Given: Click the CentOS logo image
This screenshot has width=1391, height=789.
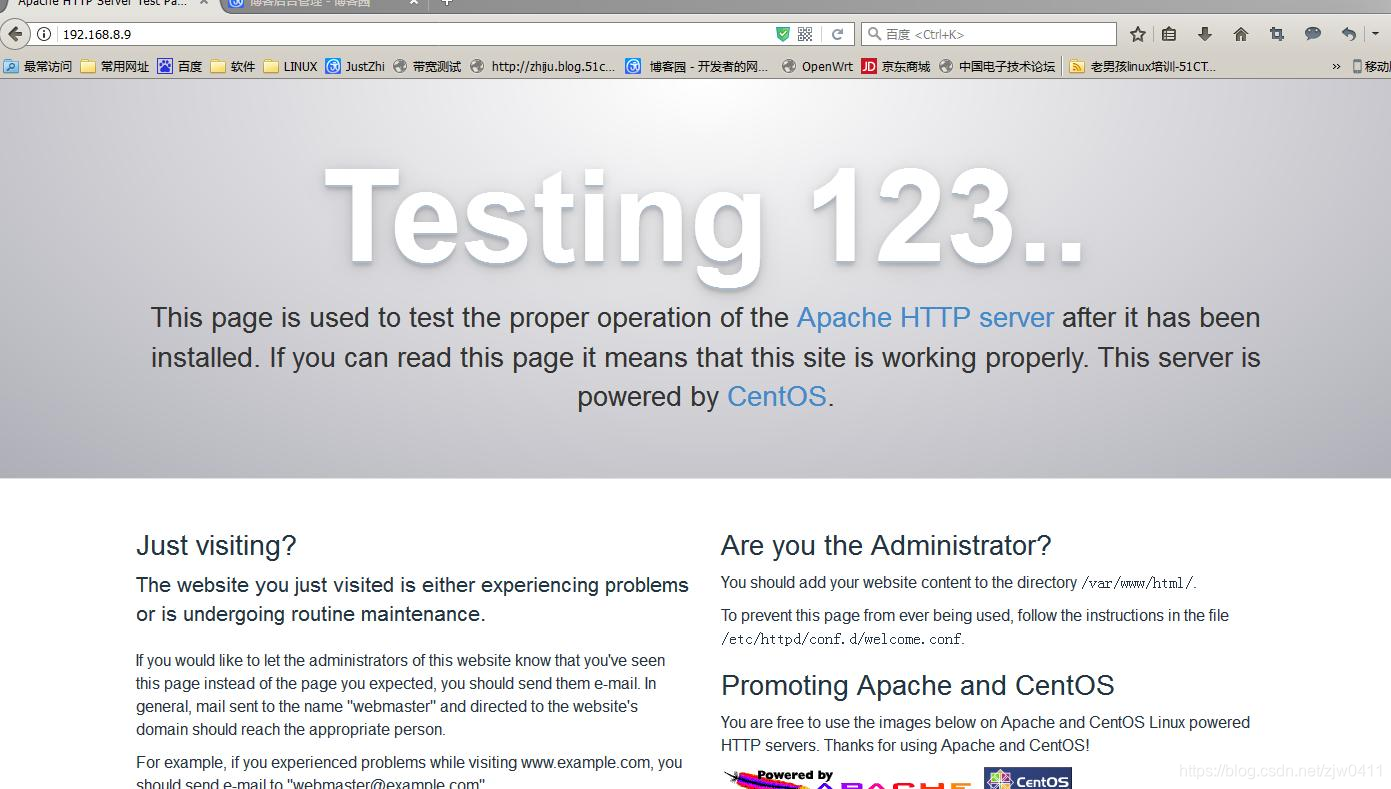Looking at the screenshot, I should tap(1028, 778).
